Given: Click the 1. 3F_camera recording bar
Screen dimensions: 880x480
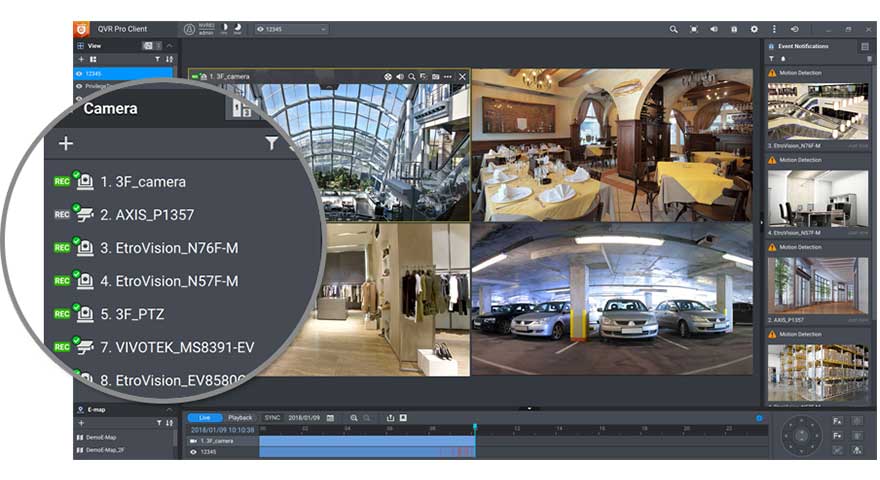Looking at the screenshot, I should (x=367, y=441).
